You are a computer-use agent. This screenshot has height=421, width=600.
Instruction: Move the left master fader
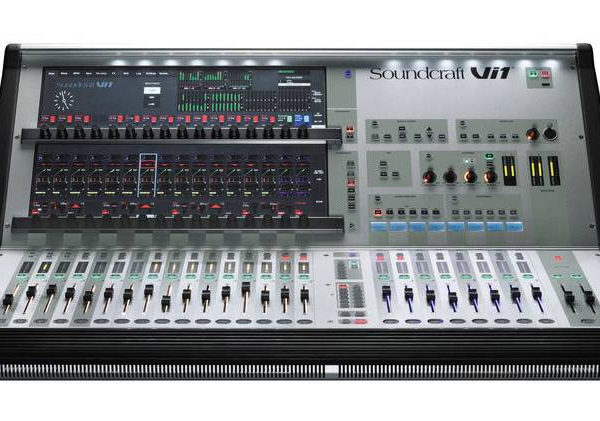568,295
